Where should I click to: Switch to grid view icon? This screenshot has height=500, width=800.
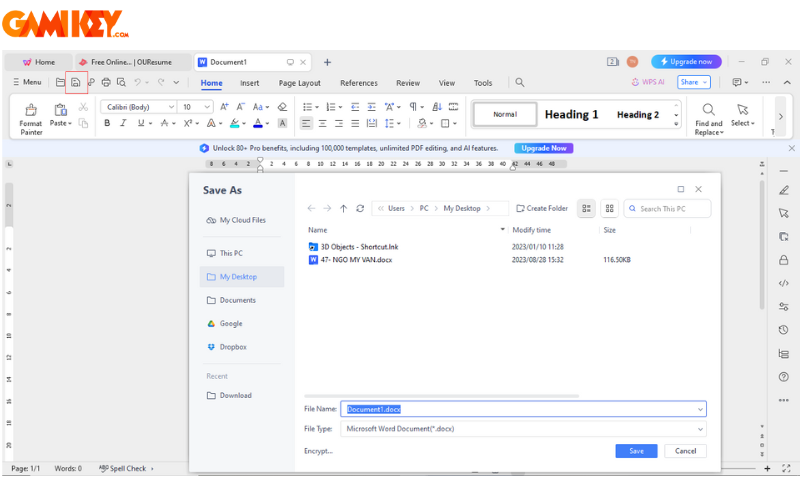click(x=610, y=208)
